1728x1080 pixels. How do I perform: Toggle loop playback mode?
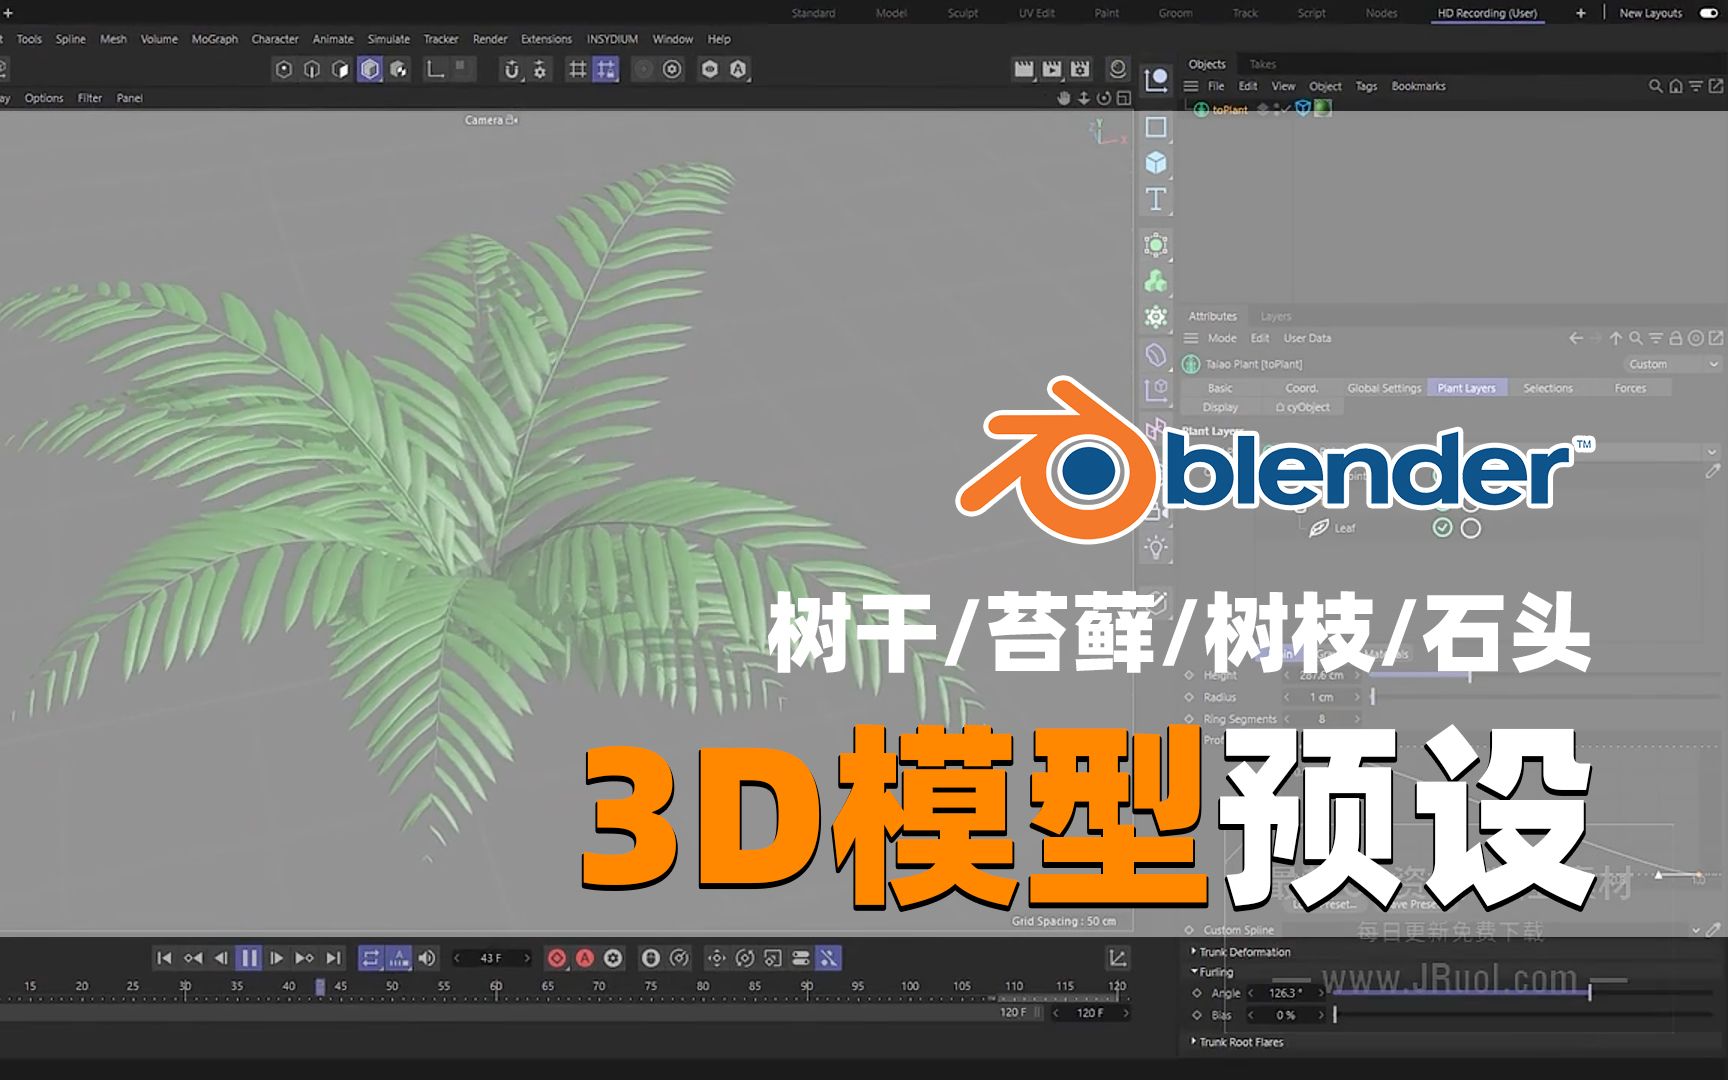pyautogui.click(x=371, y=958)
